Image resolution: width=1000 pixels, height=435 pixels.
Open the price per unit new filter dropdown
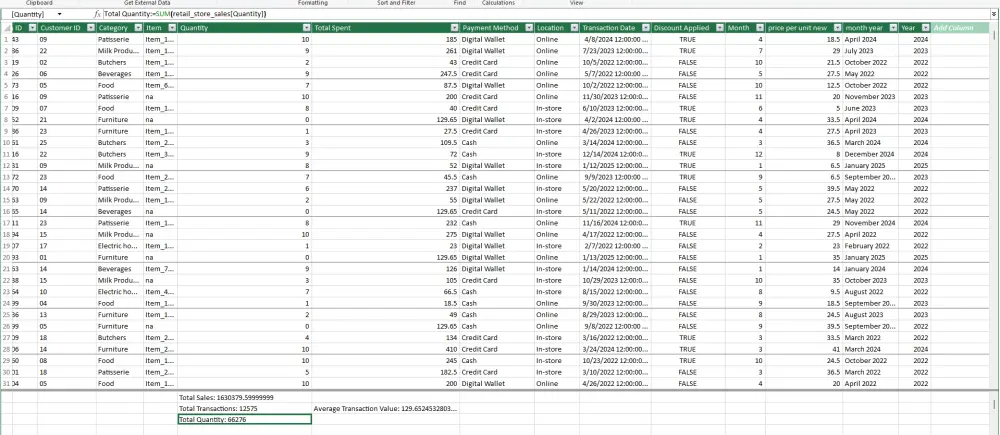[x=837, y=28]
